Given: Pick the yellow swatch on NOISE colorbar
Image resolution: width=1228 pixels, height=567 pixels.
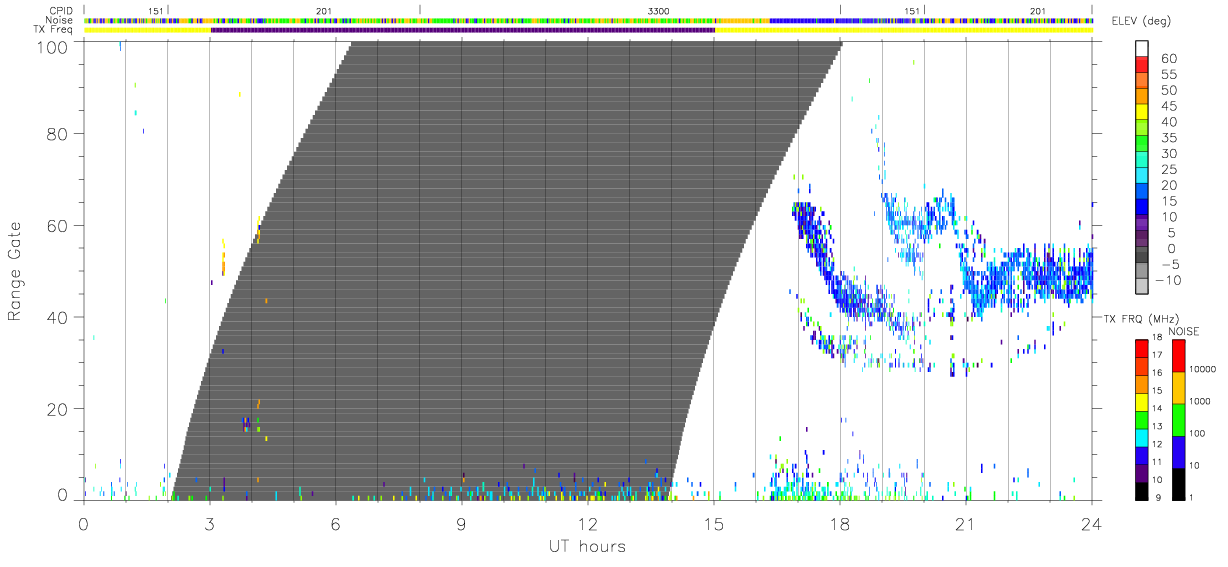Looking at the screenshot, I should click(x=1177, y=388).
